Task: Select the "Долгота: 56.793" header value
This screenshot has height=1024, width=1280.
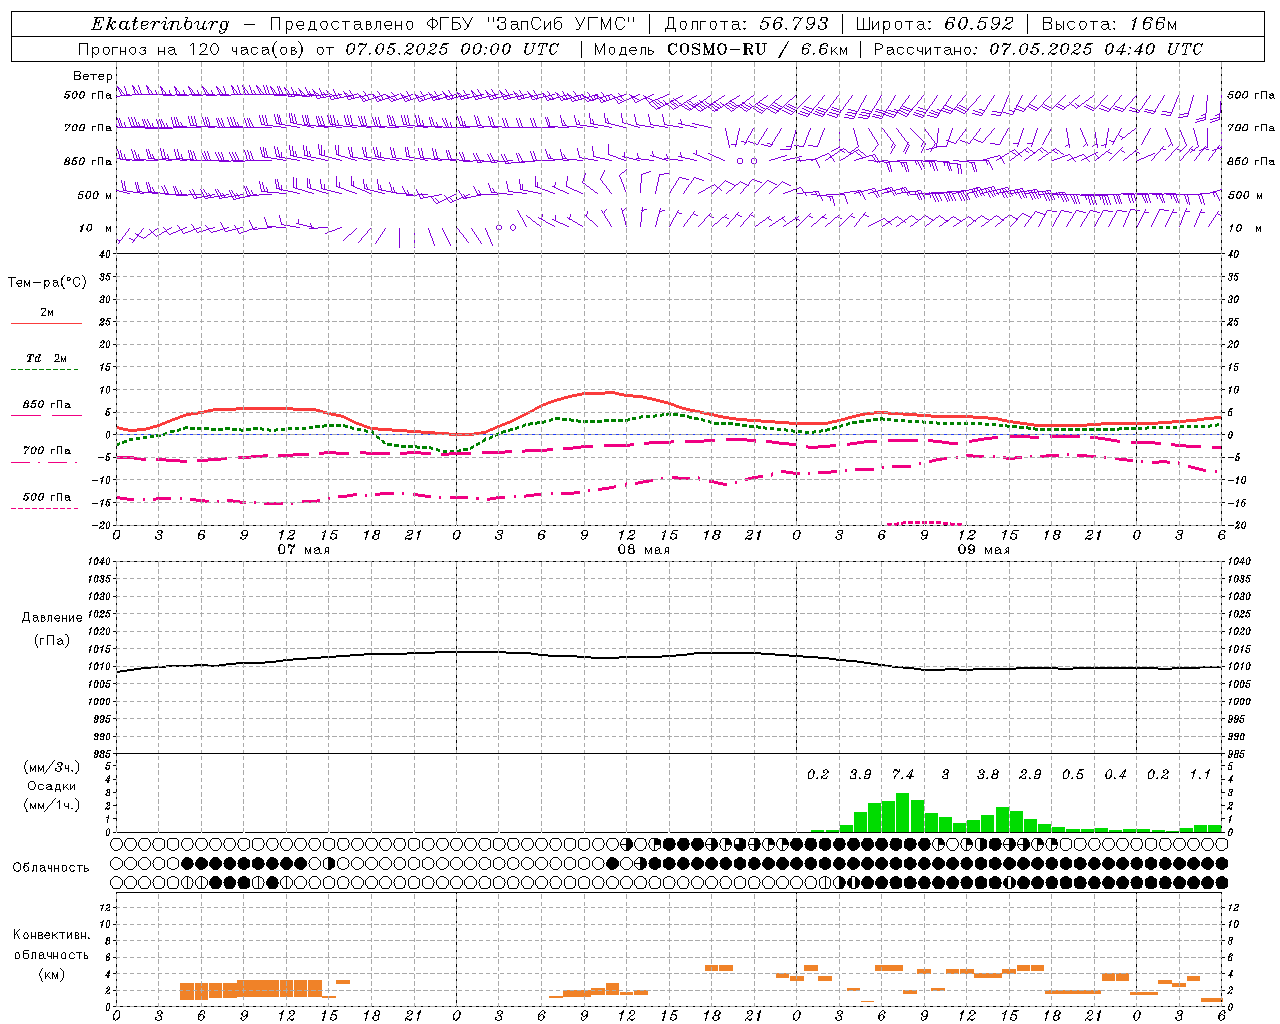Action: [x=746, y=24]
